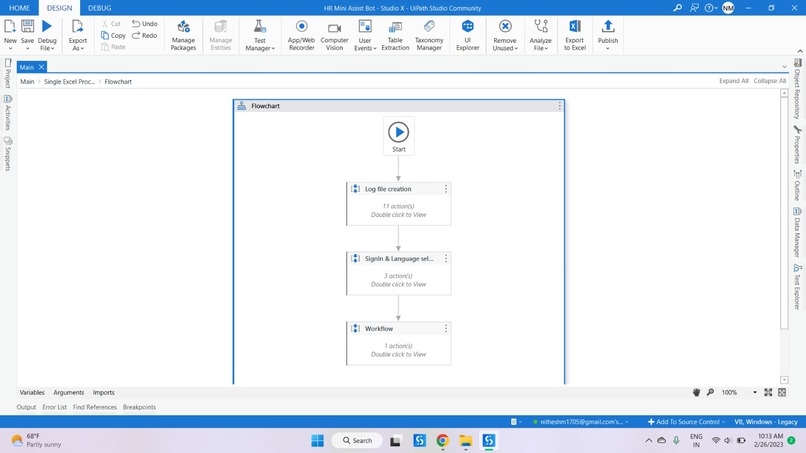Click the Redo command
The width and height of the screenshot is (806, 453).
coord(144,35)
